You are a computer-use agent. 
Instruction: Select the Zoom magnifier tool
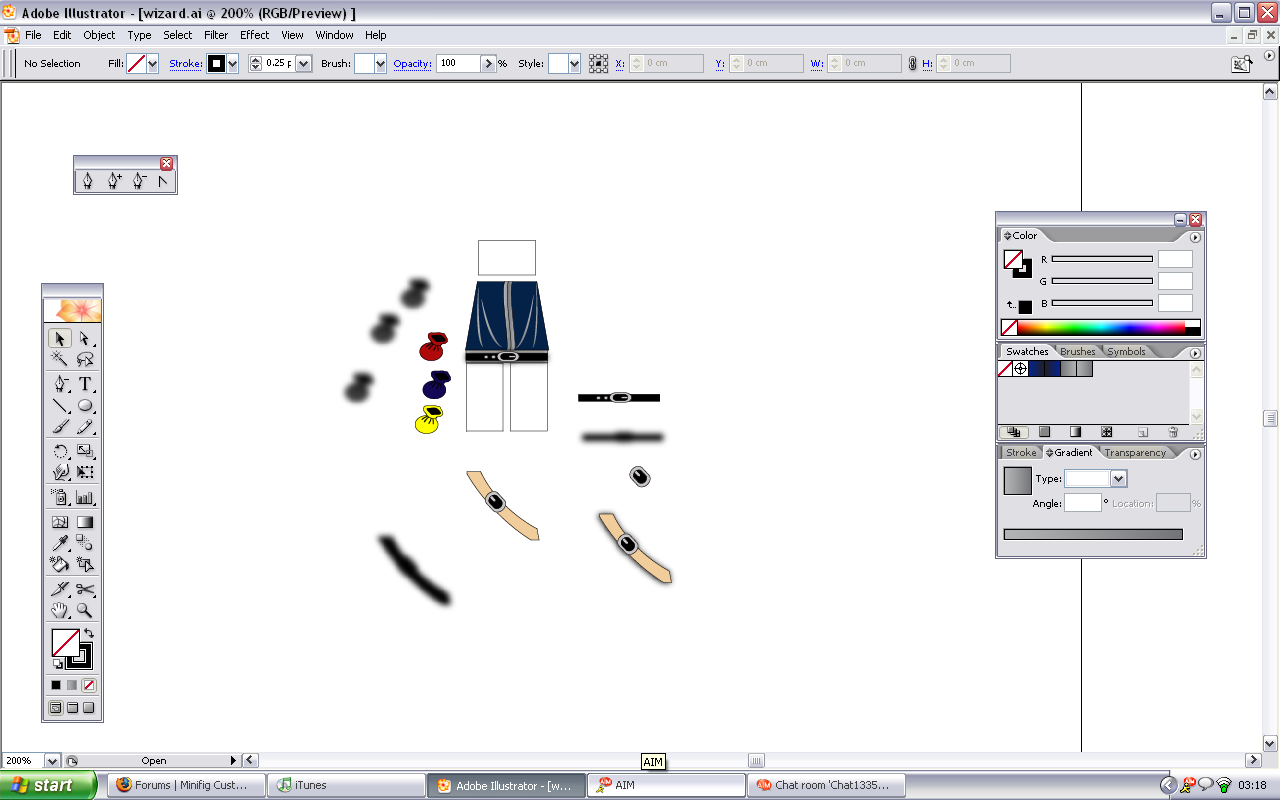pyautogui.click(x=85, y=610)
